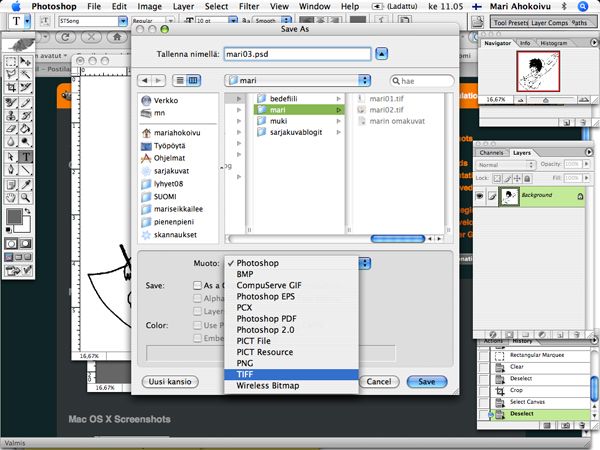The width and height of the screenshot is (600, 450).
Task: Toggle Rectangular Marquee action checkbox
Action: pos(484,355)
